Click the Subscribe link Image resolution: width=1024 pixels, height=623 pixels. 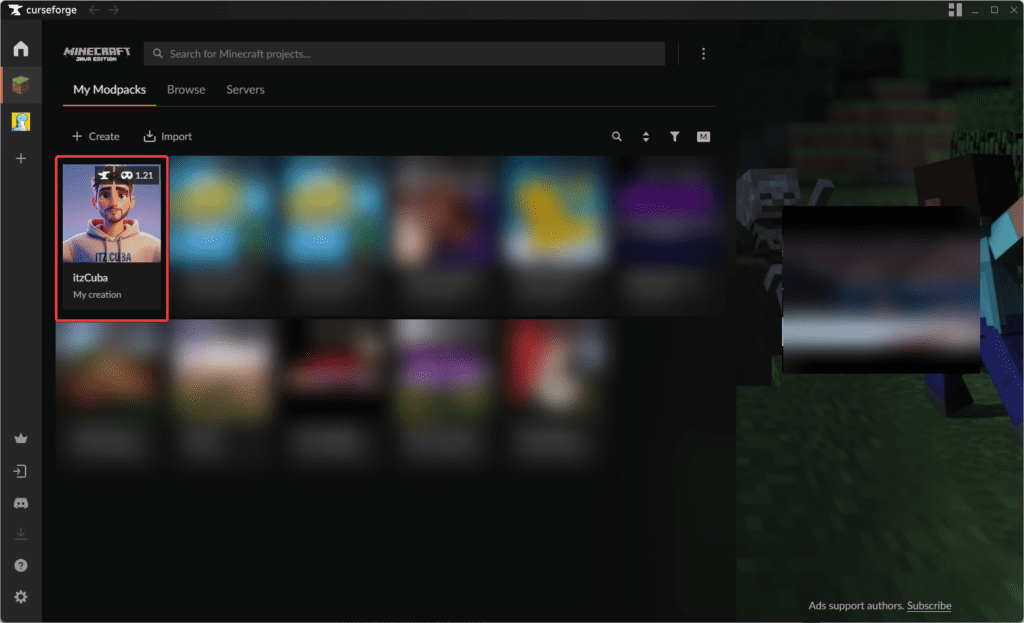(930, 606)
